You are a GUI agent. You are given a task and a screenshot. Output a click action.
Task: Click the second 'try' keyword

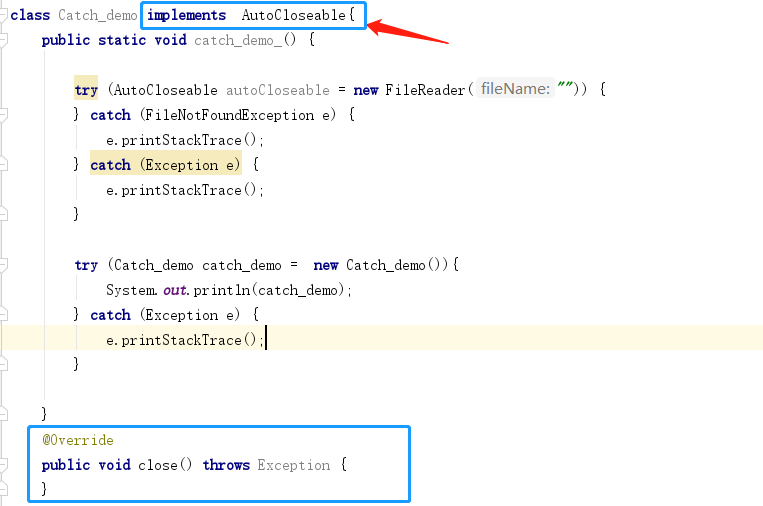(86, 265)
